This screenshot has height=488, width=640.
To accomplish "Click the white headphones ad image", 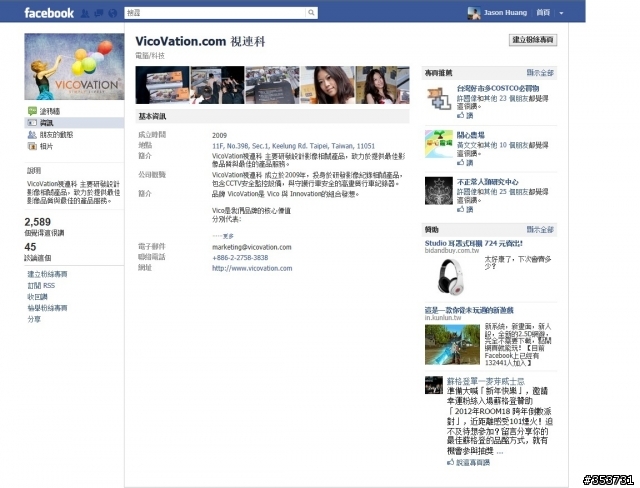I will click(450, 276).
